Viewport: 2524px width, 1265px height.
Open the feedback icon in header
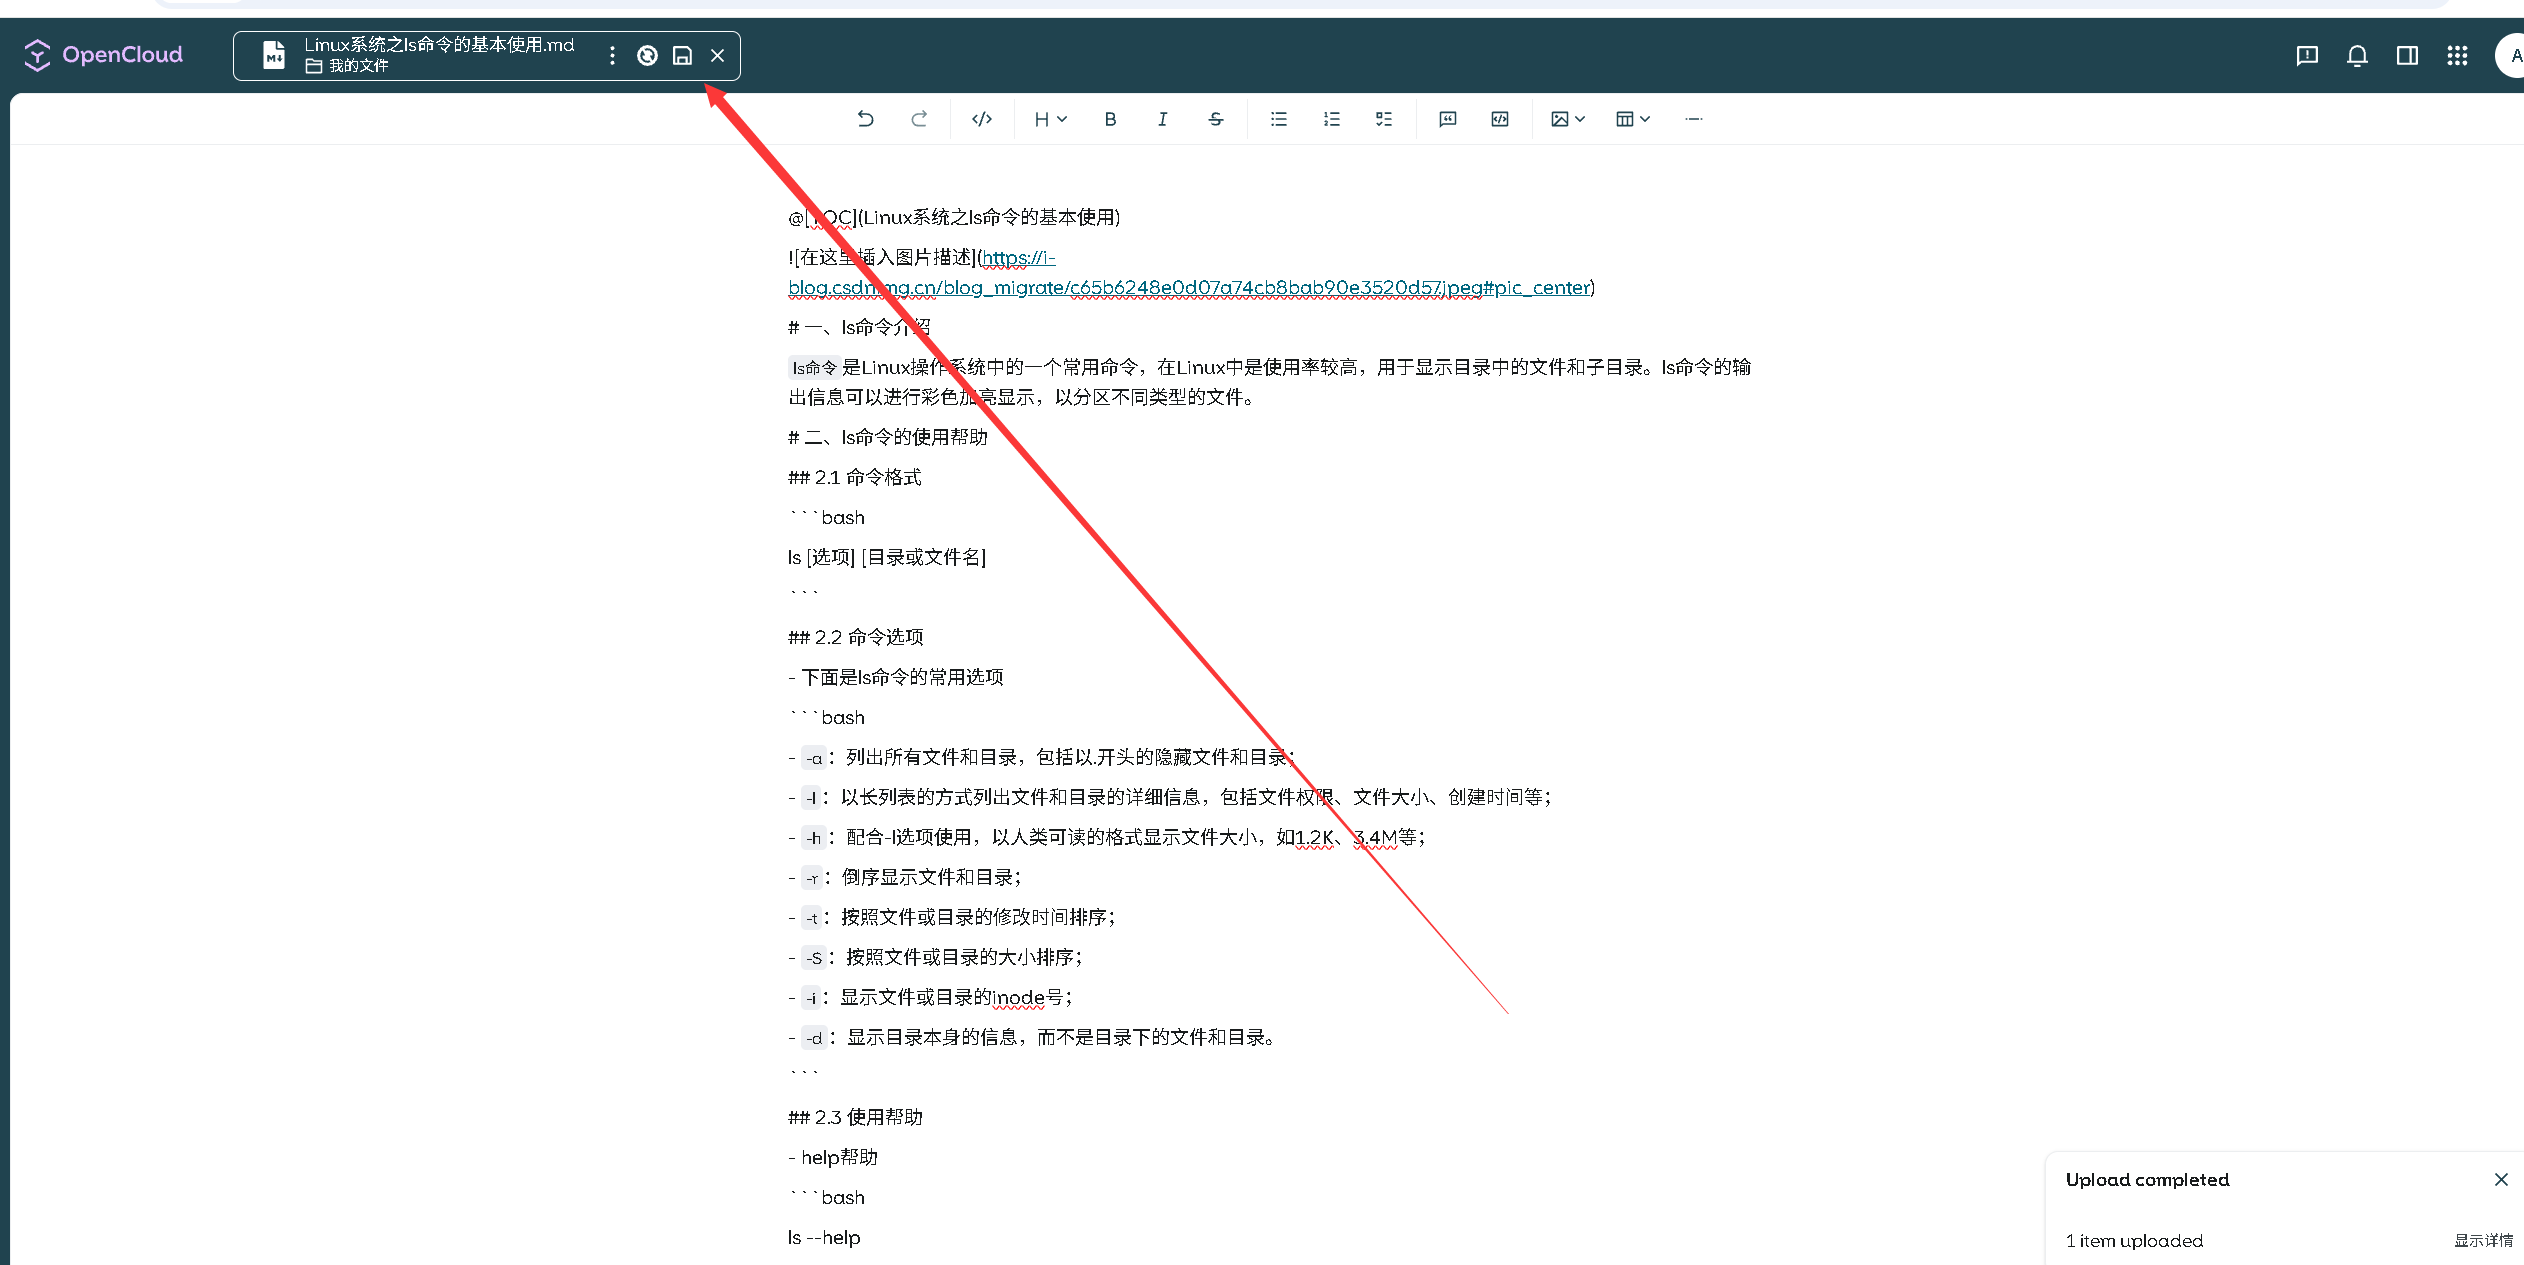(2306, 56)
